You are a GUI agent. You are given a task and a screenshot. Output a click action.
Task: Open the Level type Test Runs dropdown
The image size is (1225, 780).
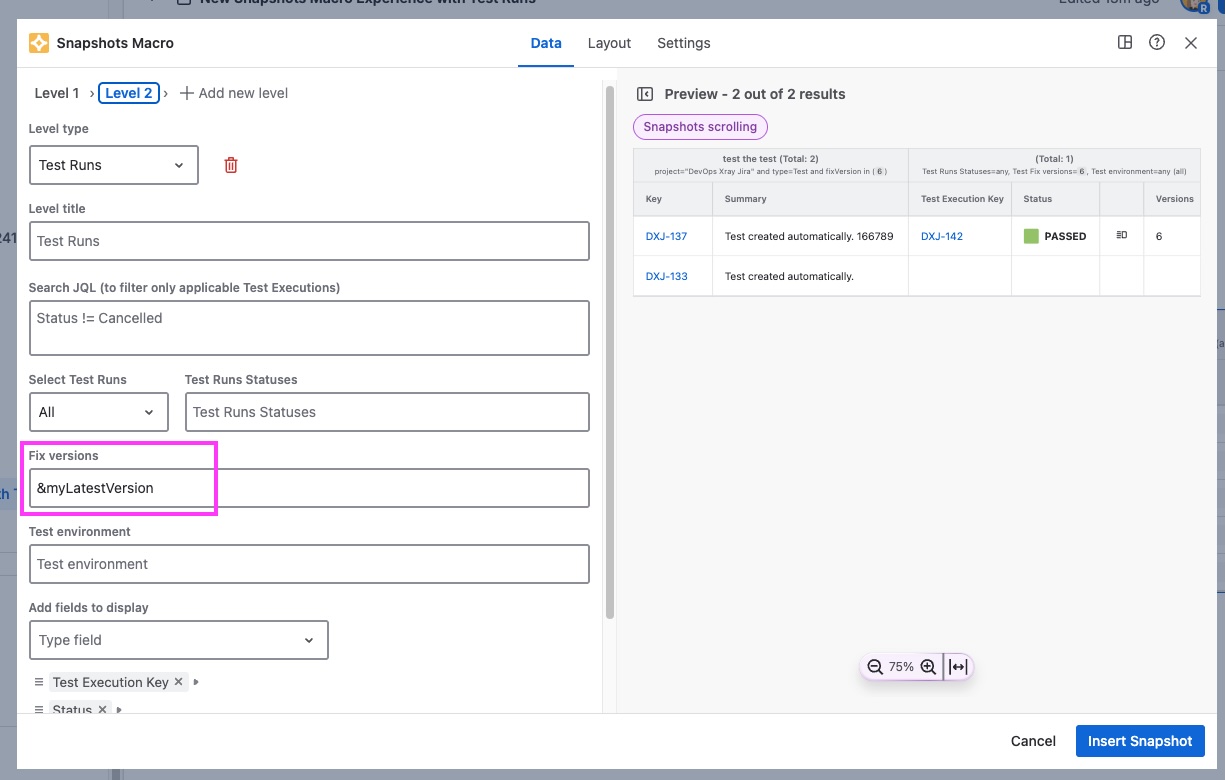coord(113,165)
